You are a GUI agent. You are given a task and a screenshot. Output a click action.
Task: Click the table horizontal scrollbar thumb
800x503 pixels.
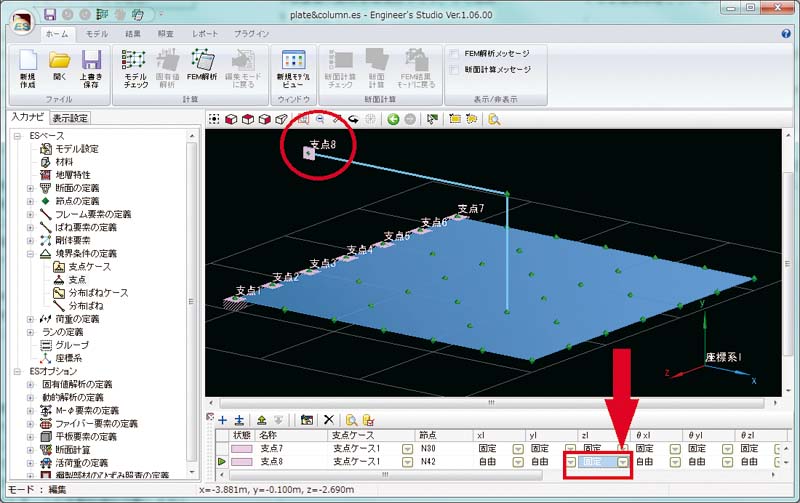(x=386, y=475)
